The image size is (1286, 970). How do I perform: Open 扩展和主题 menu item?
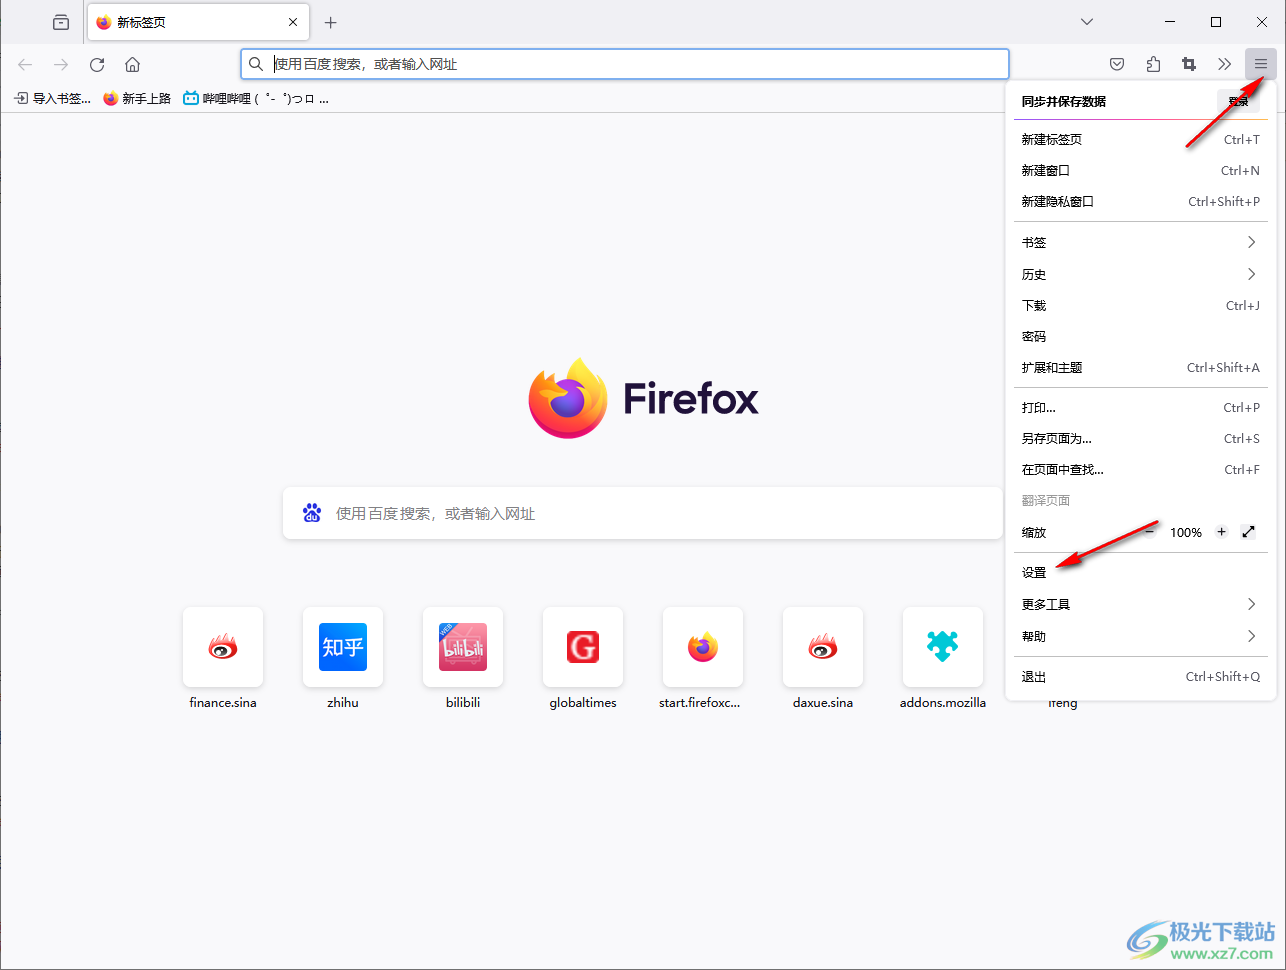pyautogui.click(x=1140, y=367)
